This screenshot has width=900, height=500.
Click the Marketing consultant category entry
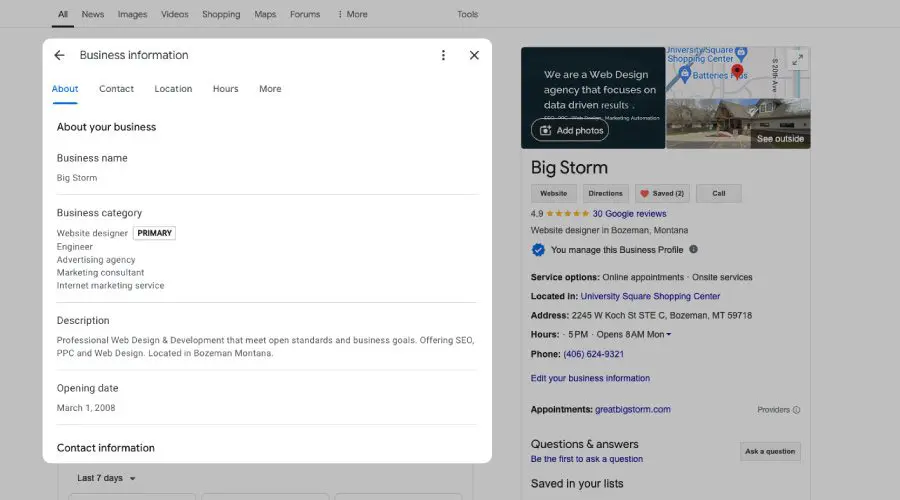click(100, 273)
